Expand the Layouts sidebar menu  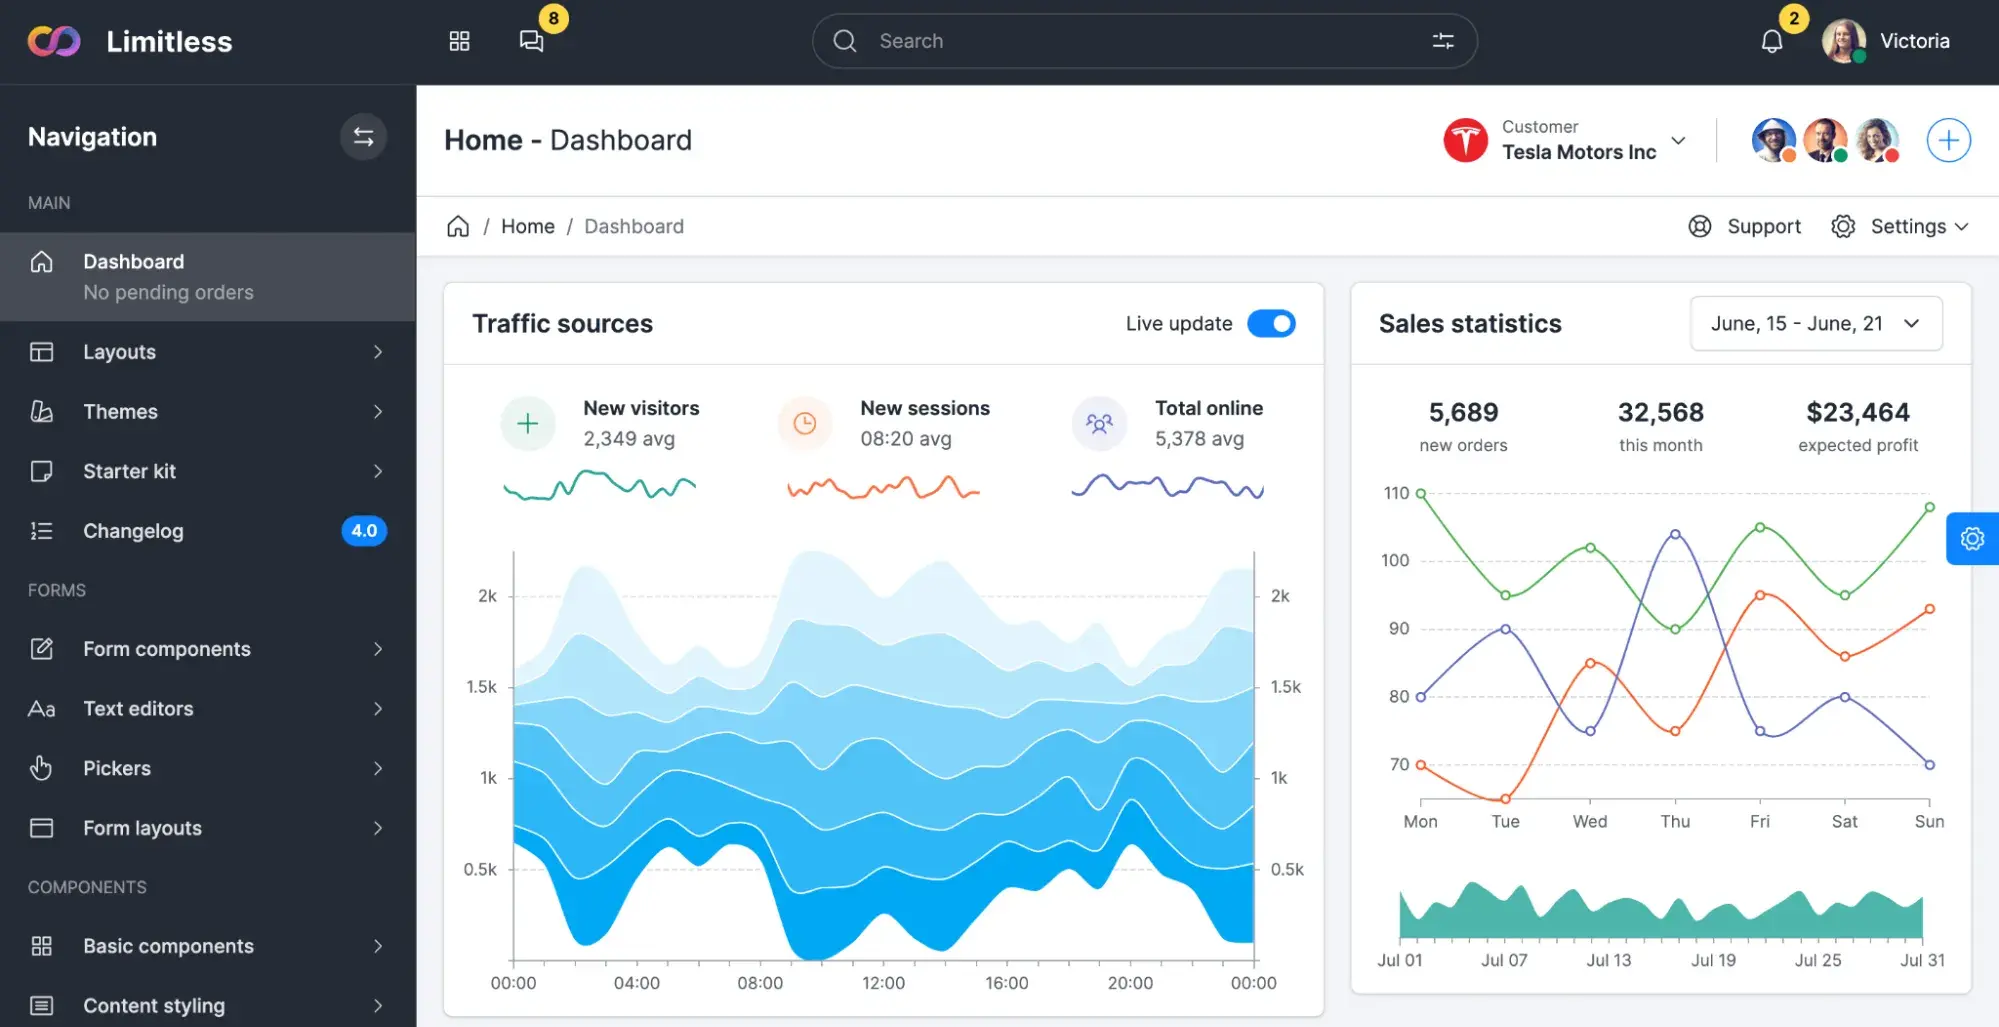click(x=207, y=352)
